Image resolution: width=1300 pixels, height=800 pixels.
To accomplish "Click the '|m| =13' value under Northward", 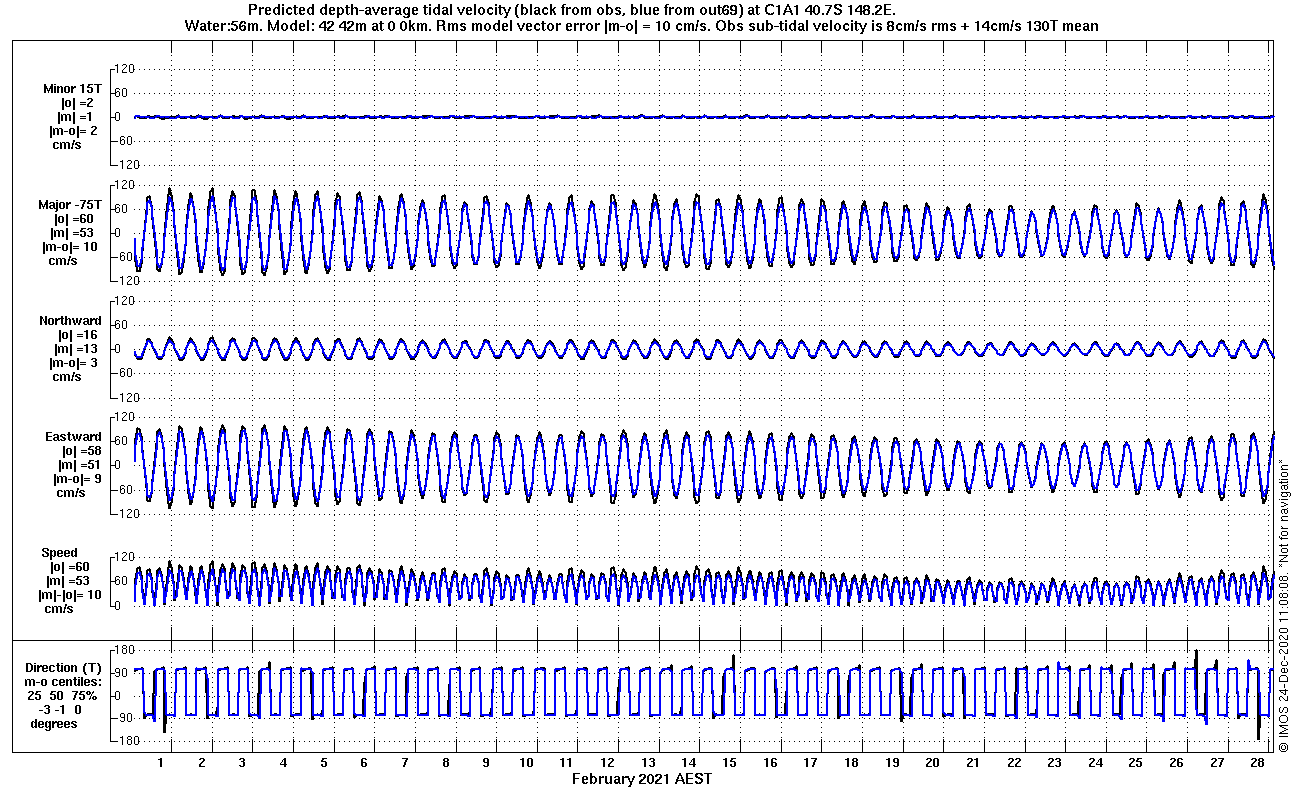I will click(x=77, y=348).
